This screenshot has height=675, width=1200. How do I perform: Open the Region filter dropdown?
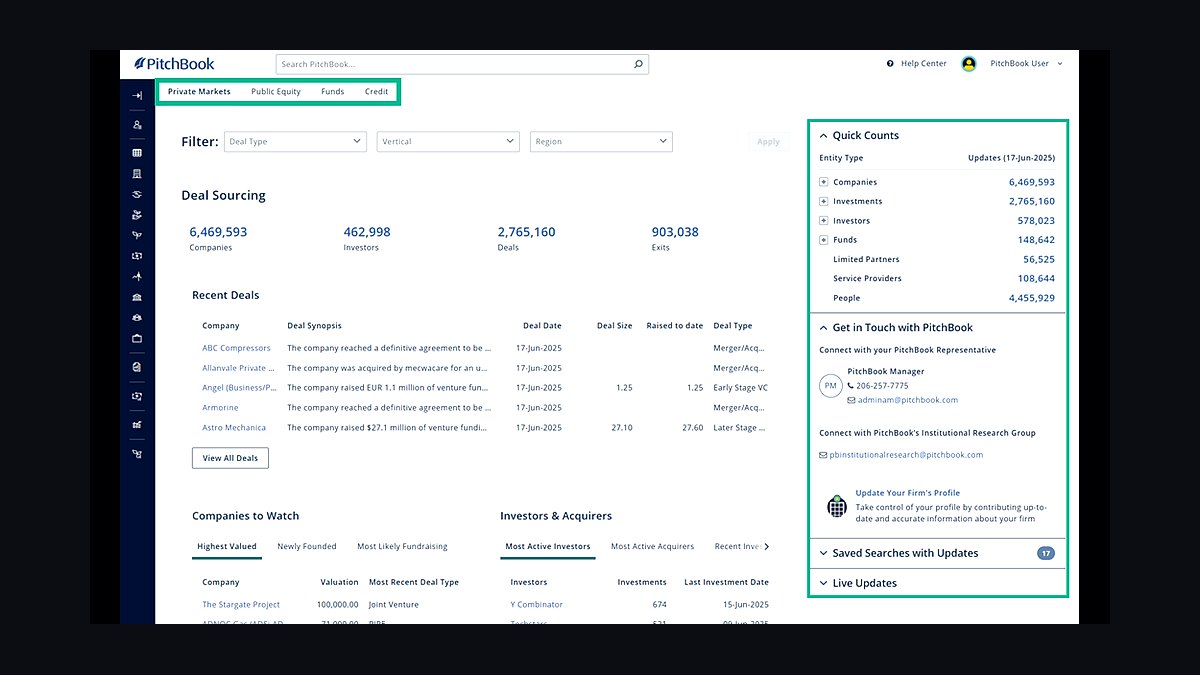[x=601, y=142]
